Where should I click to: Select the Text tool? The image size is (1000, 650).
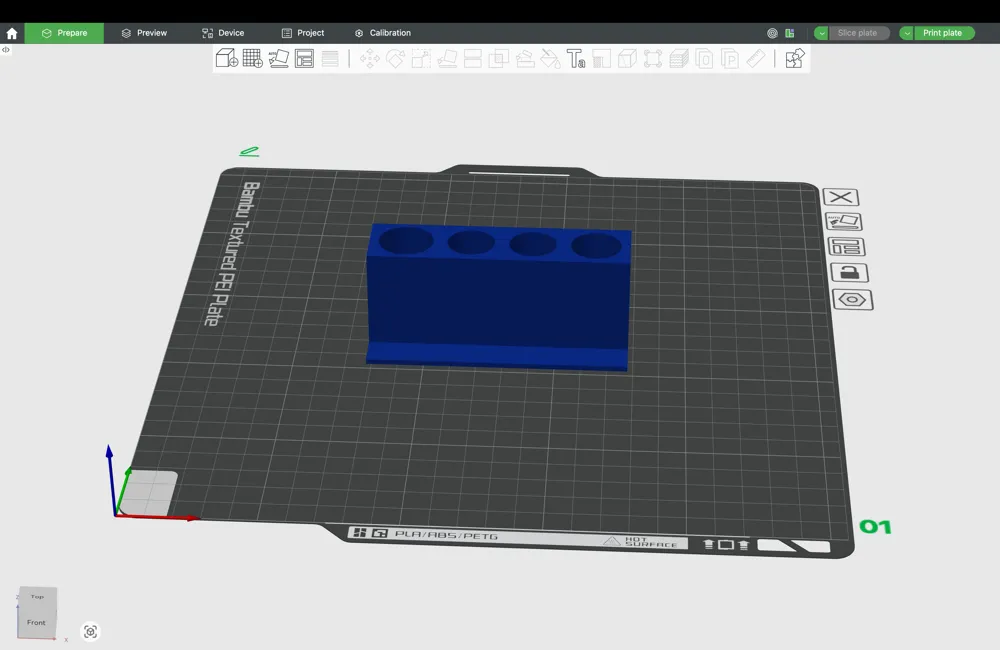pos(577,58)
